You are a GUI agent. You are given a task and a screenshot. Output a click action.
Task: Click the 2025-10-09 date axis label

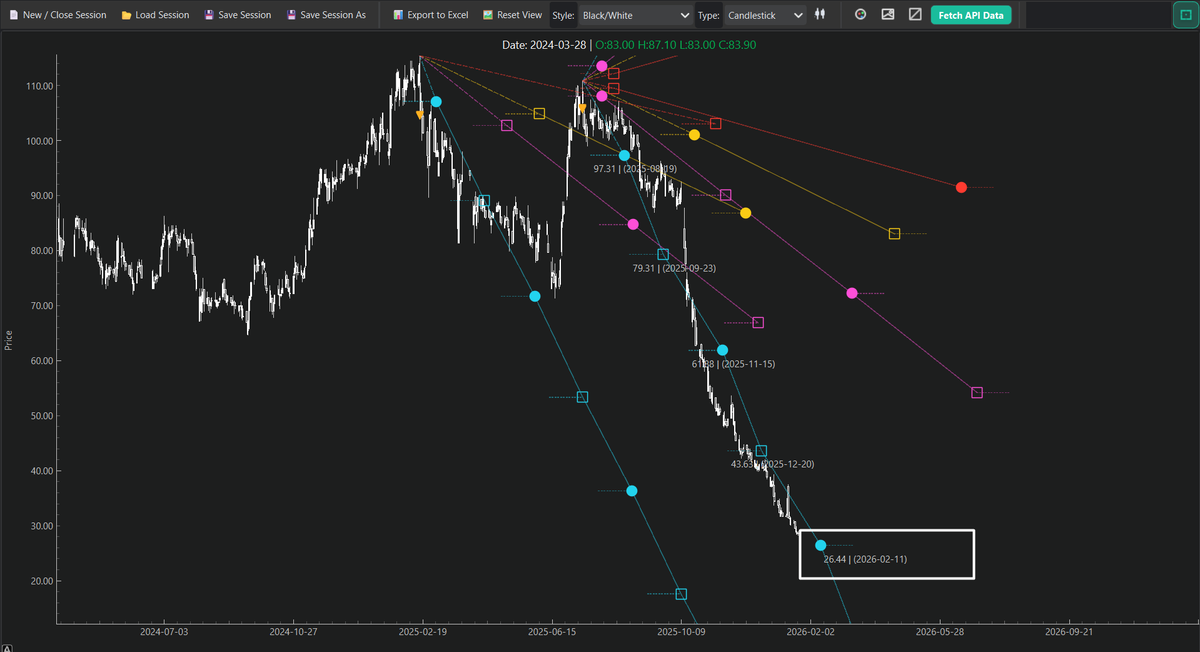(x=681, y=632)
